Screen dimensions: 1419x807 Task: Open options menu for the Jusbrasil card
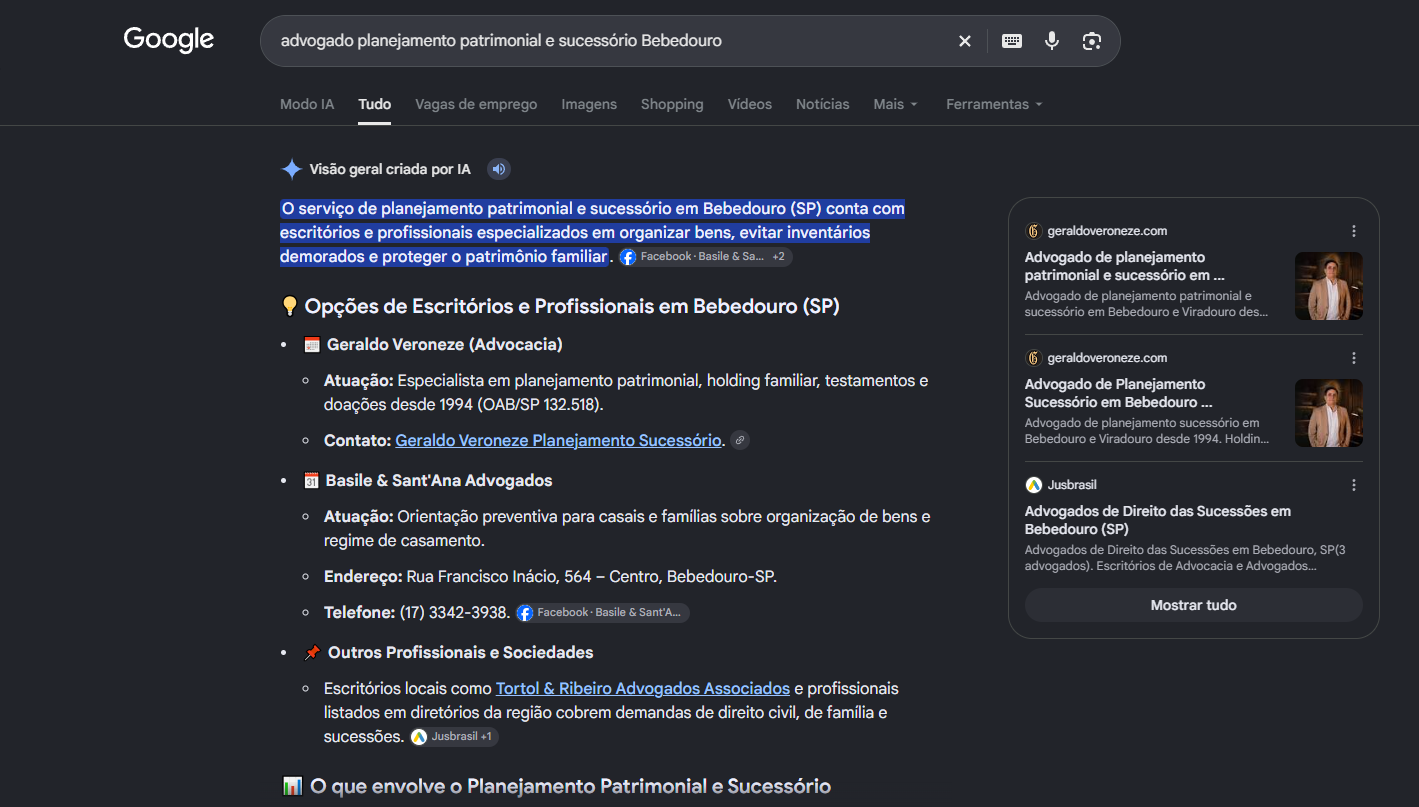(x=1354, y=485)
